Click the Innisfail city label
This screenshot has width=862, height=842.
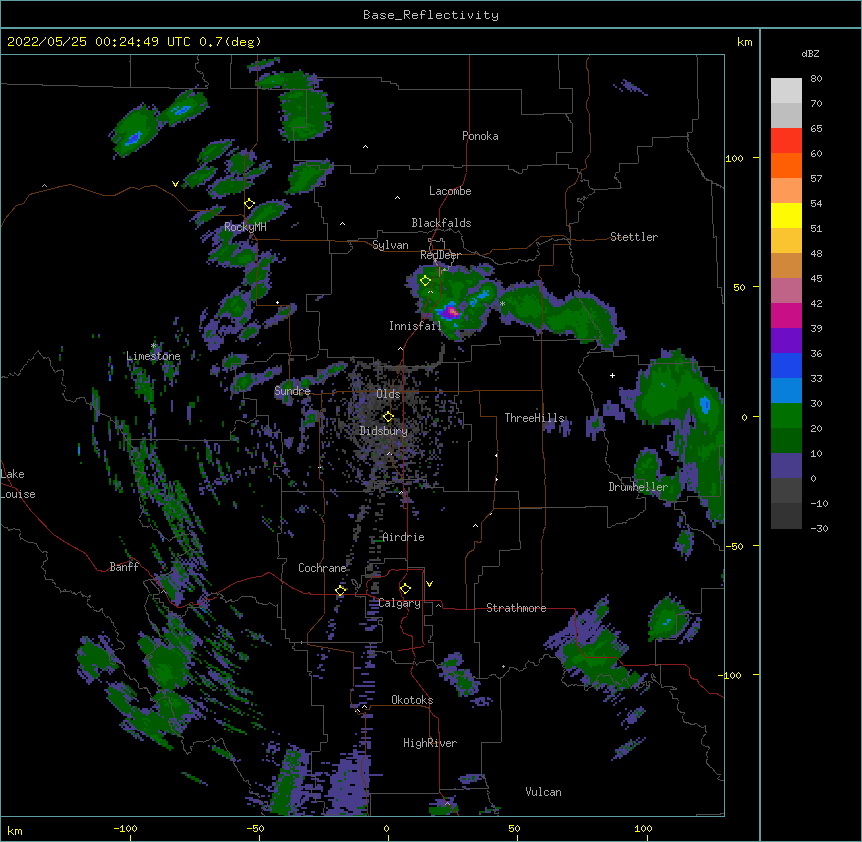point(415,326)
